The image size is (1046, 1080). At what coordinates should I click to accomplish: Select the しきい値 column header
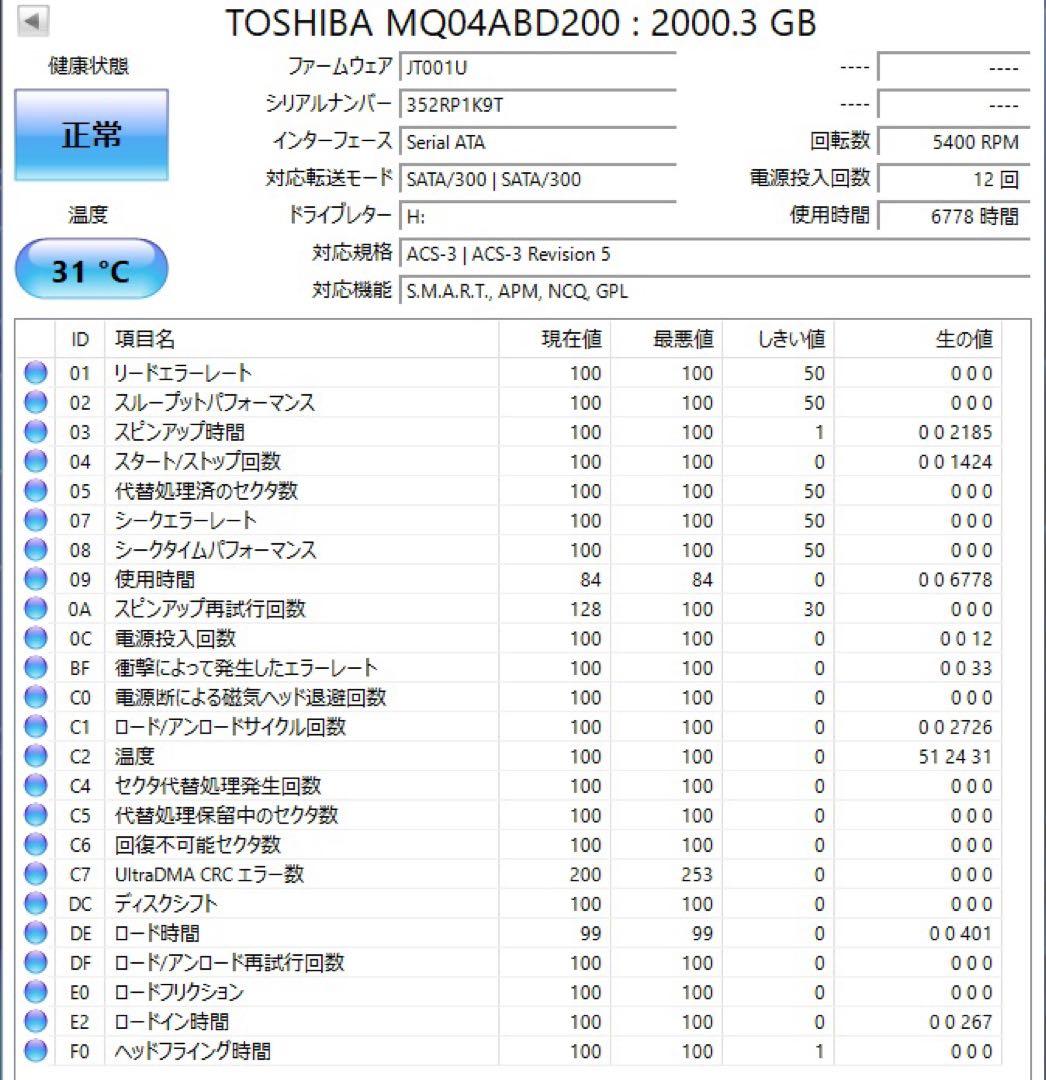(778, 339)
